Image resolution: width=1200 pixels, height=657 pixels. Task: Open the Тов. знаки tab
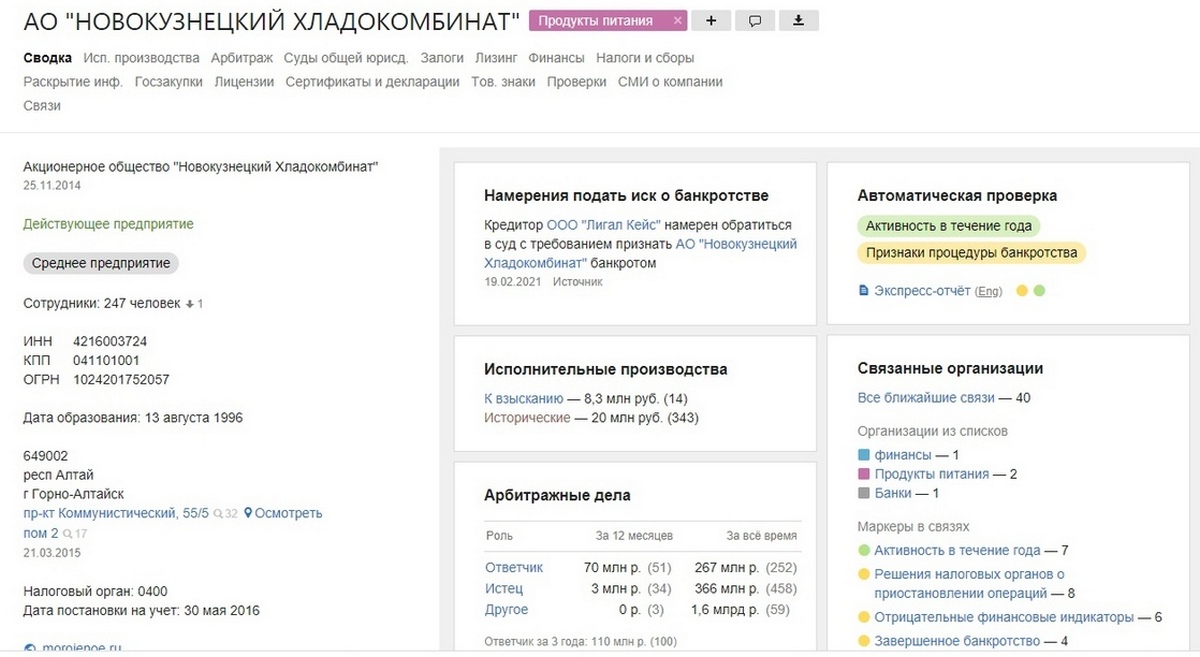[503, 82]
